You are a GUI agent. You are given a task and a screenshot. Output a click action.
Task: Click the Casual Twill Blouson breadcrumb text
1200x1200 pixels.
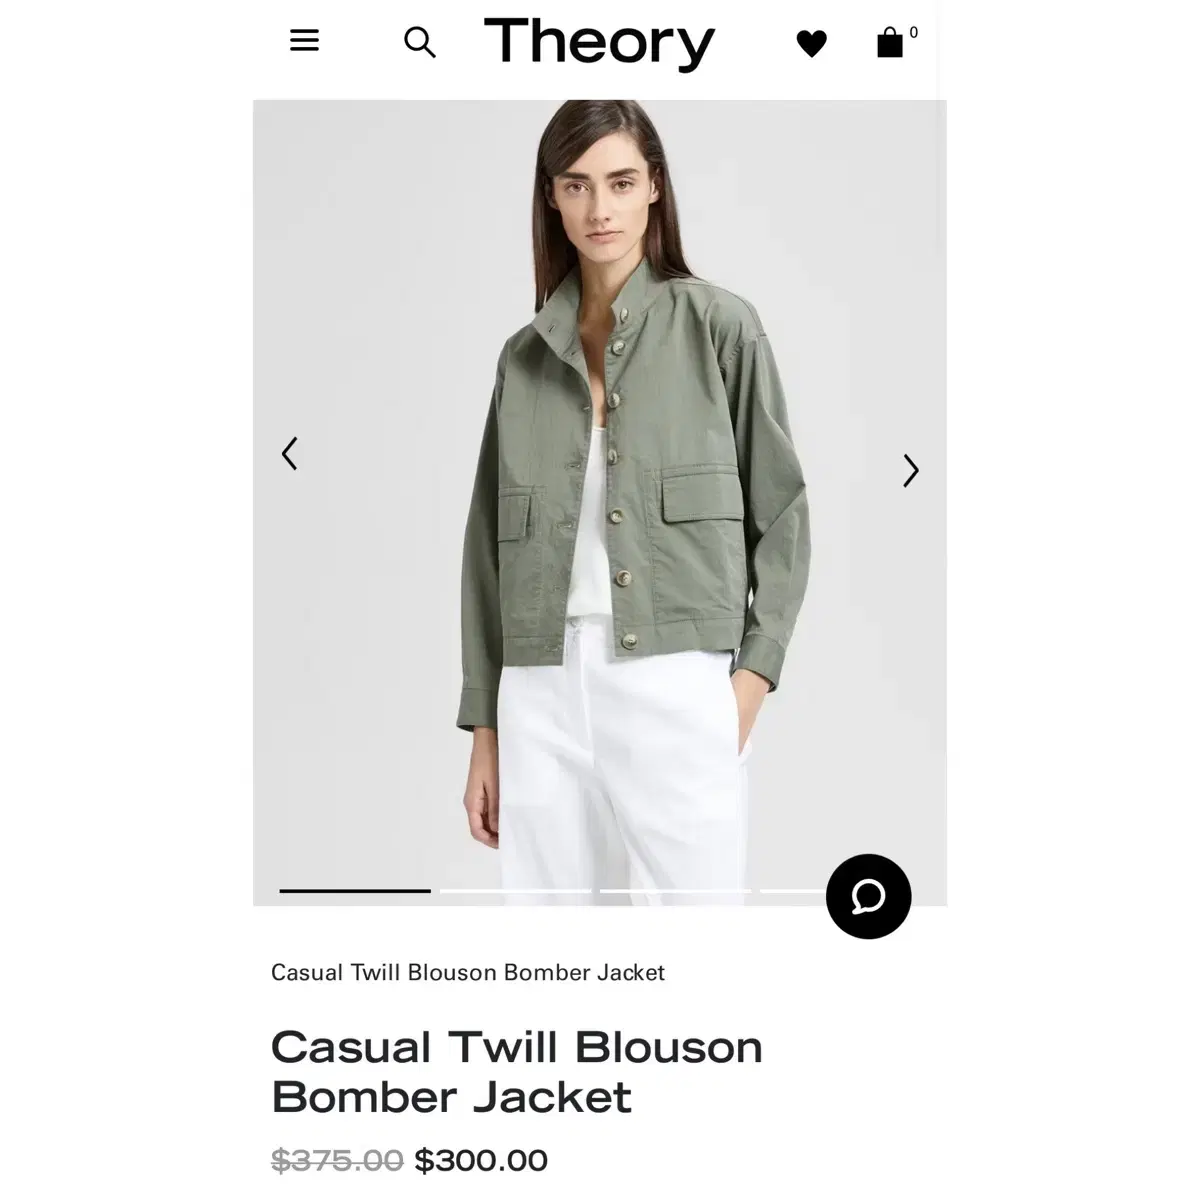coord(468,972)
